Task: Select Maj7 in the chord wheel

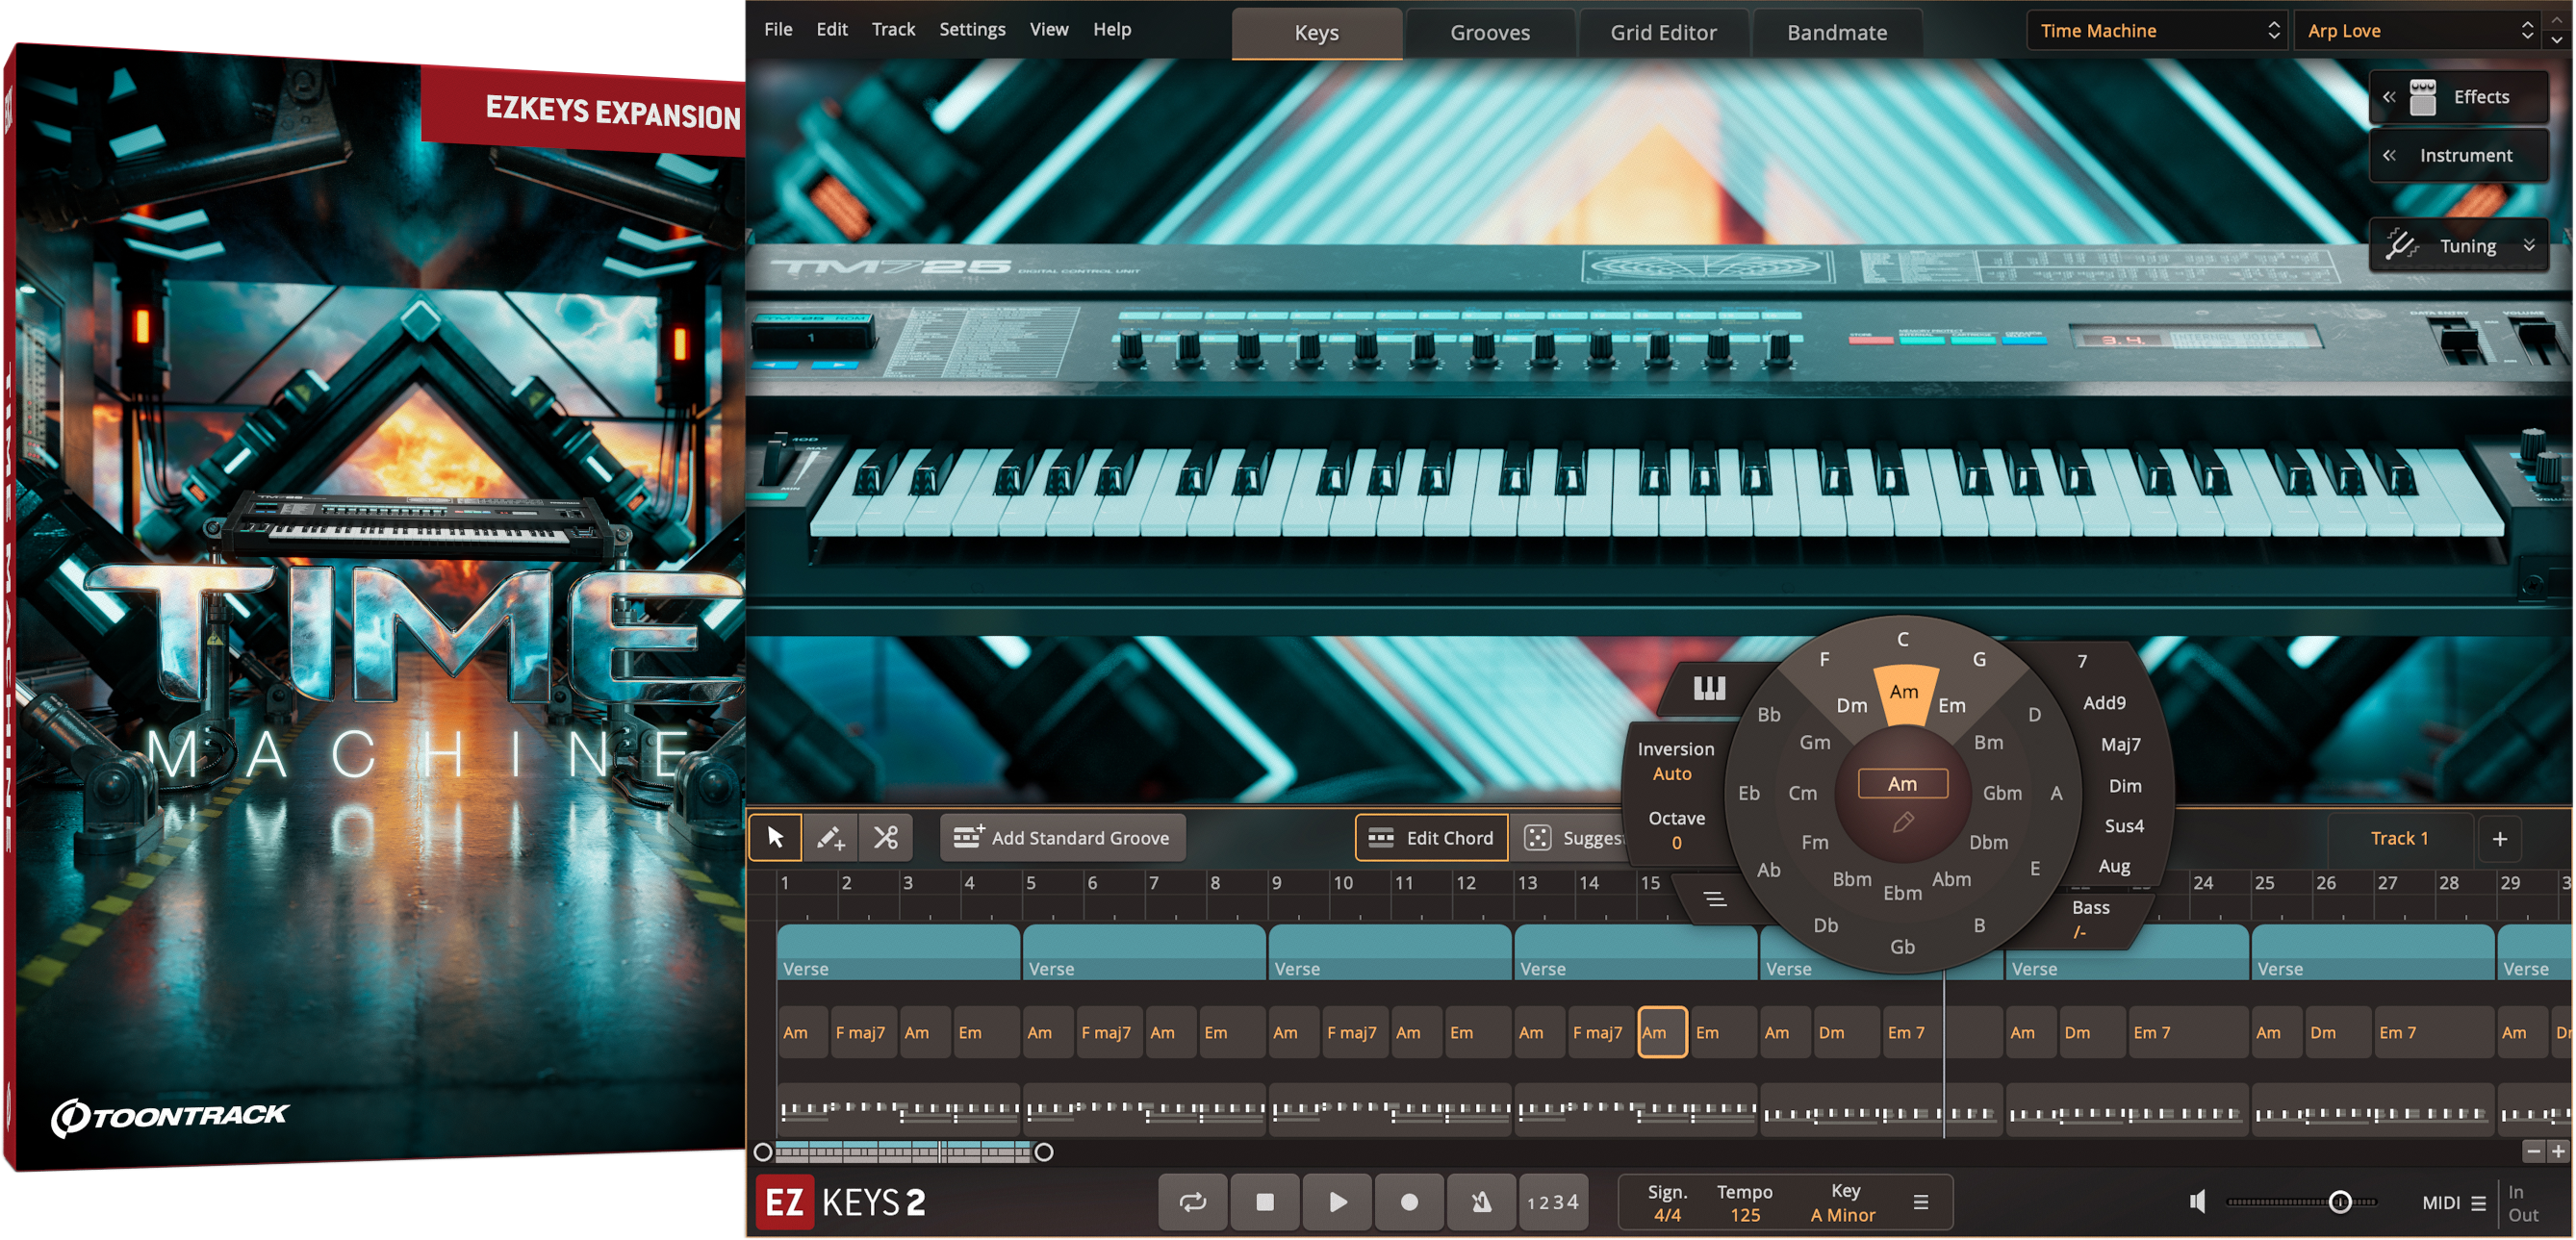Action: tap(2120, 744)
